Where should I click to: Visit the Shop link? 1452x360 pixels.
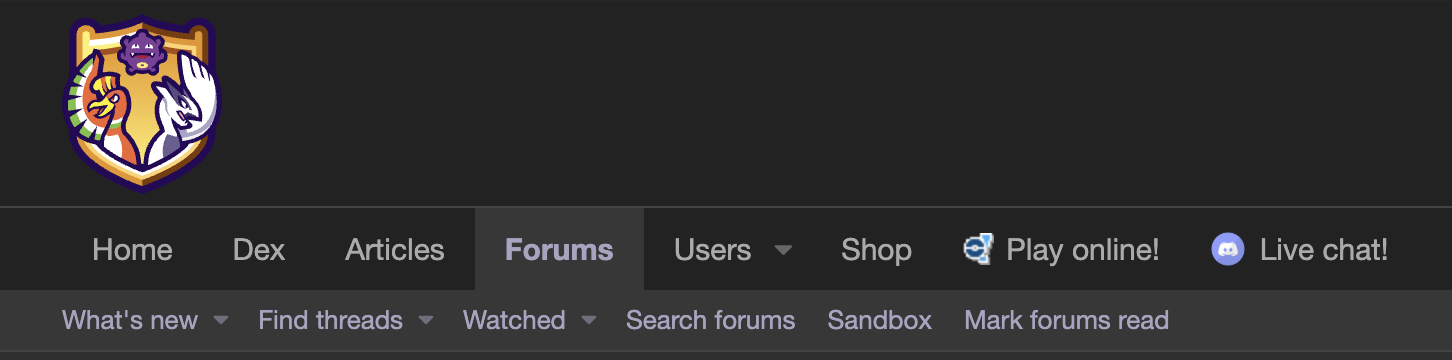point(876,249)
